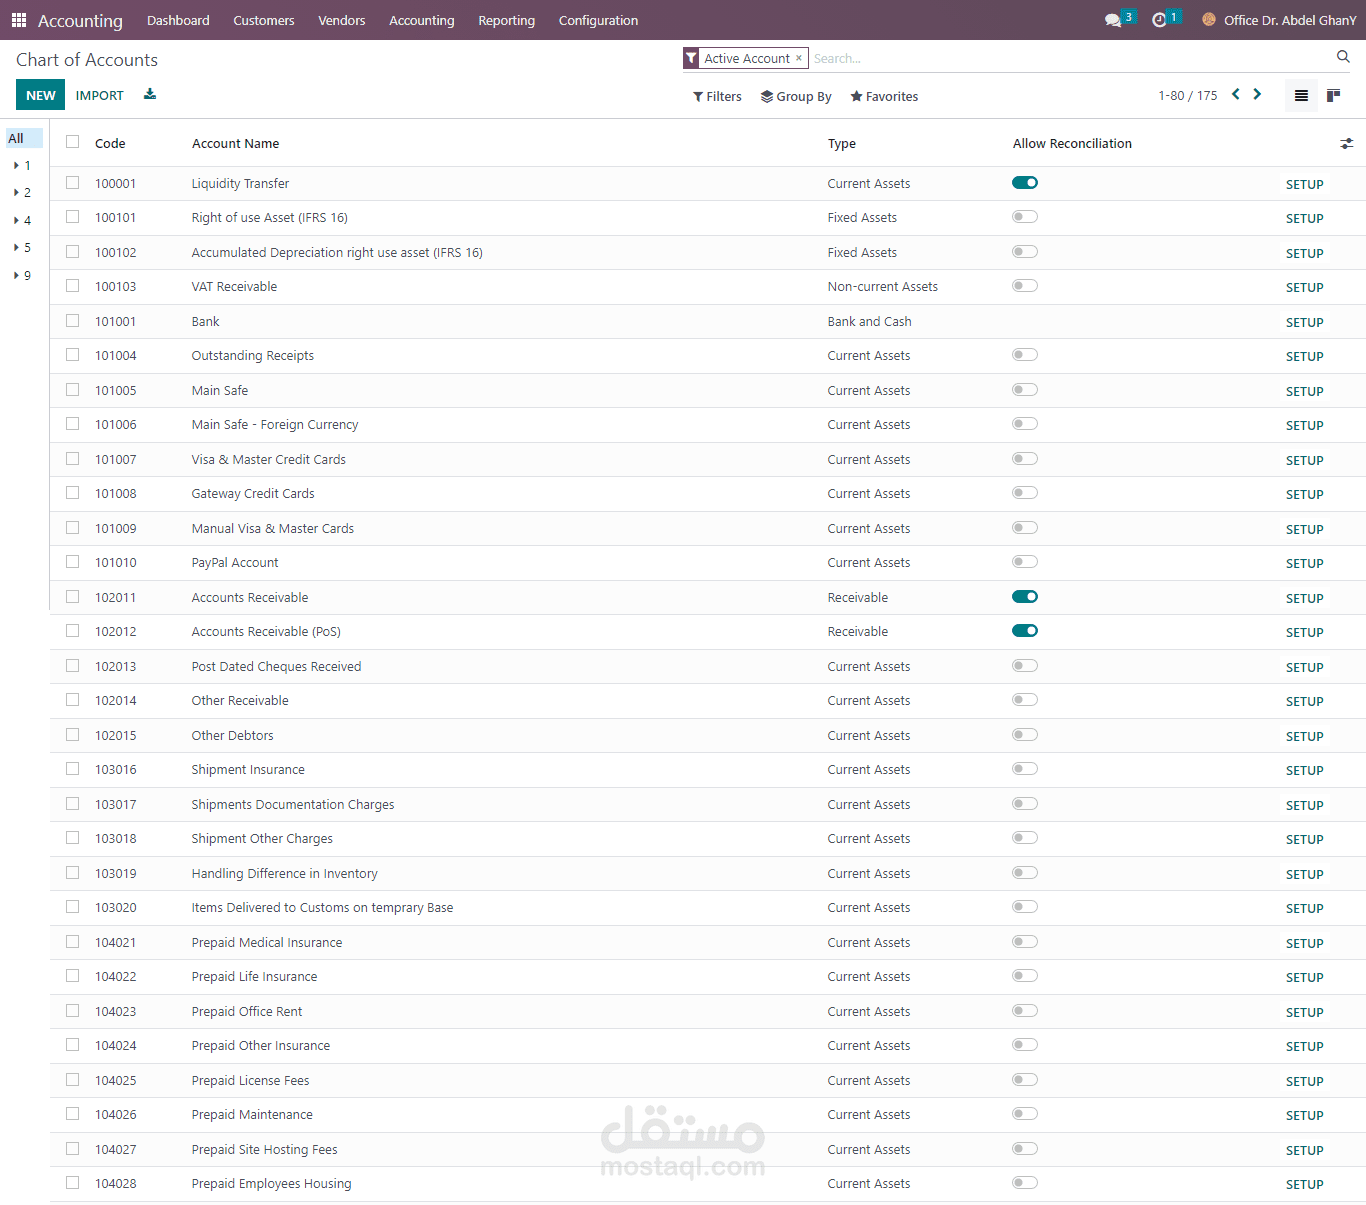Viewport: 1366px width, 1205px height.
Task: Disable reconciliation for Liquidity Transfer
Action: 1025,183
